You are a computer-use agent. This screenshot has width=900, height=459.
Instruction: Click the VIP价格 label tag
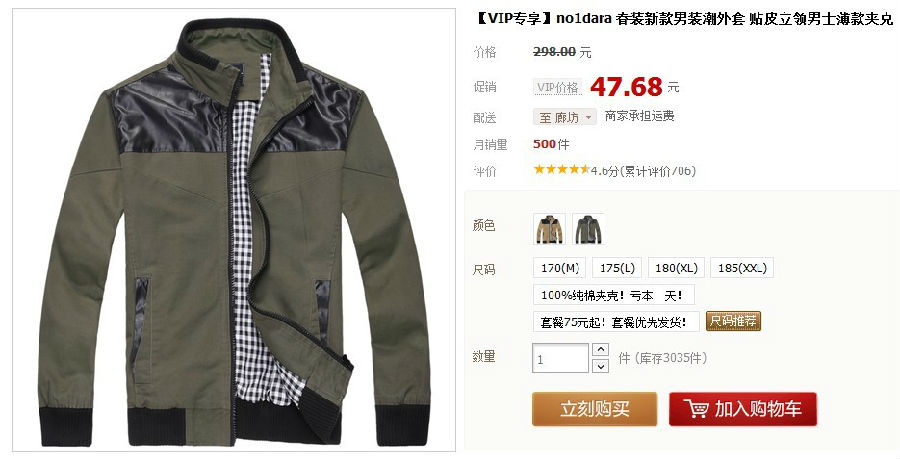click(557, 87)
